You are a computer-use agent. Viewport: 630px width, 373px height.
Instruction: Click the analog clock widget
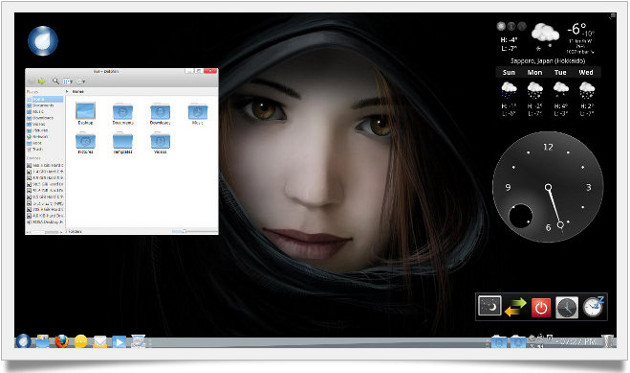tap(548, 187)
